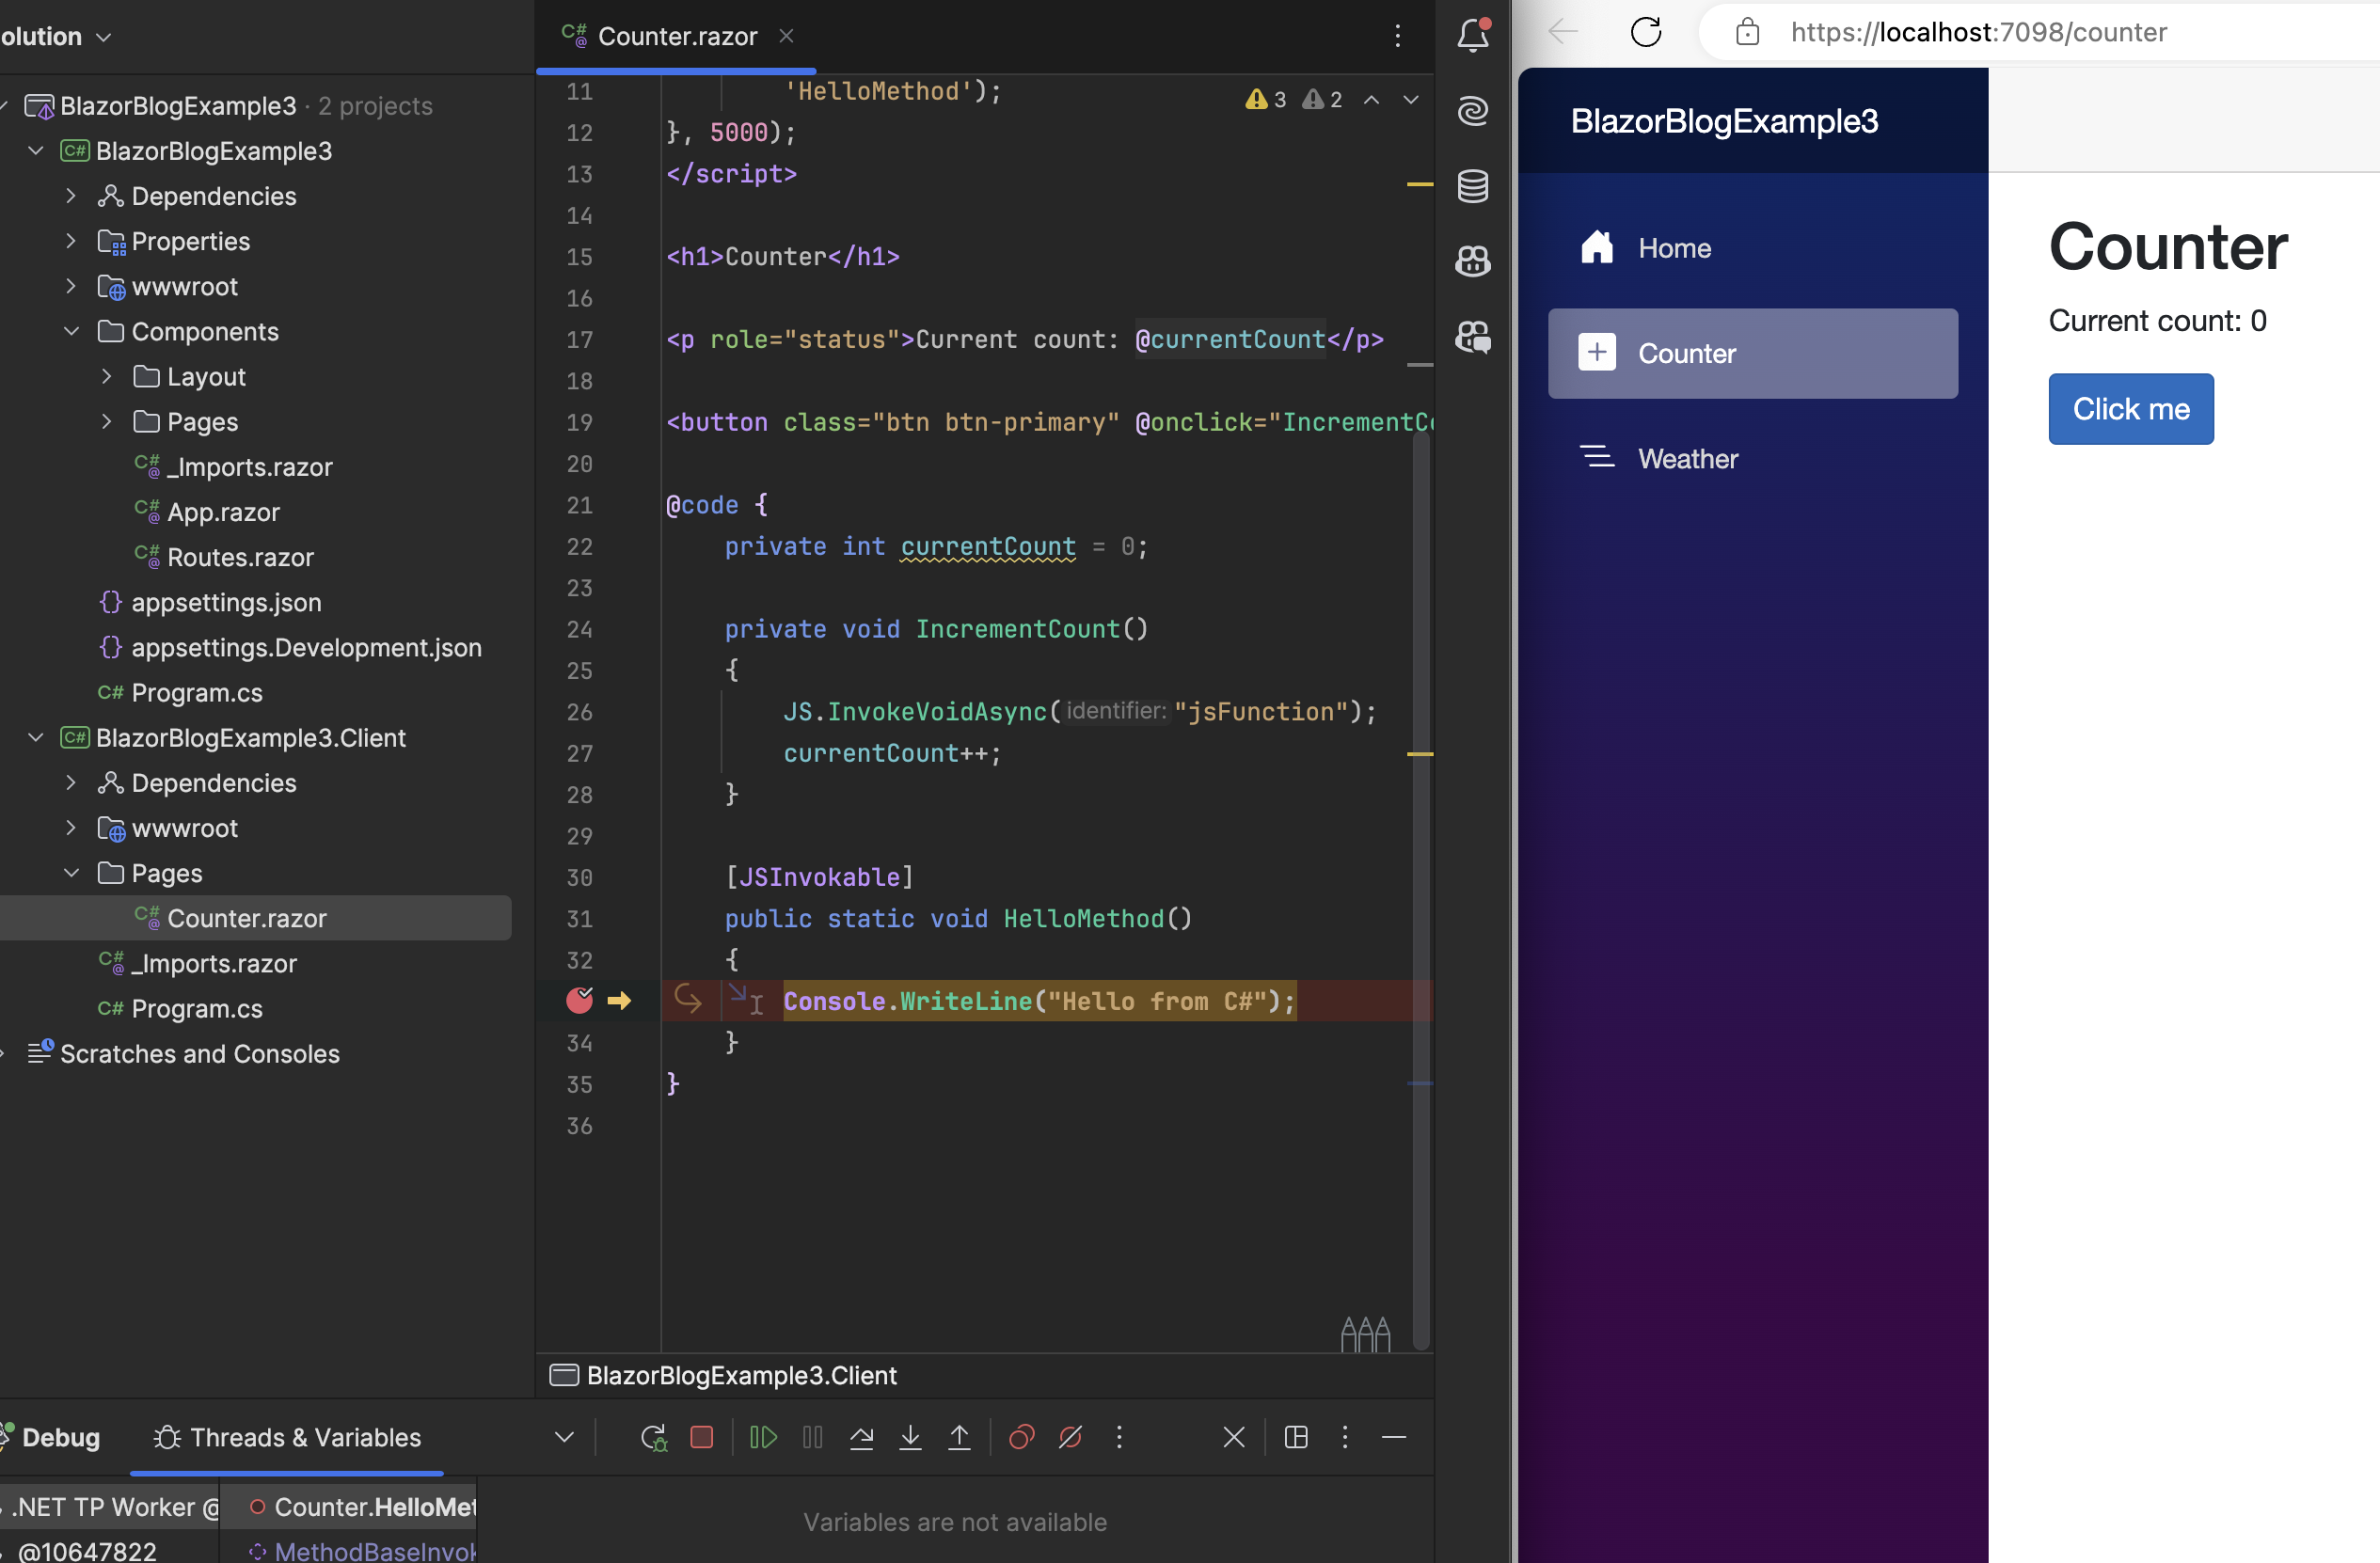The height and width of the screenshot is (1563, 2380).
Task: Click the site information lock icon
Action: (x=1748, y=32)
